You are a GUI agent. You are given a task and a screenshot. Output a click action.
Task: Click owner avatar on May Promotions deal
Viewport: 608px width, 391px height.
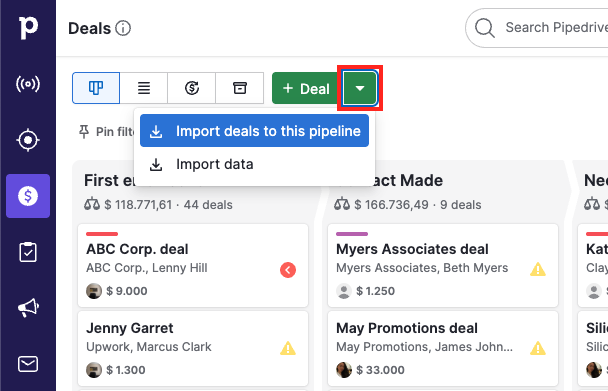pyautogui.click(x=344, y=370)
